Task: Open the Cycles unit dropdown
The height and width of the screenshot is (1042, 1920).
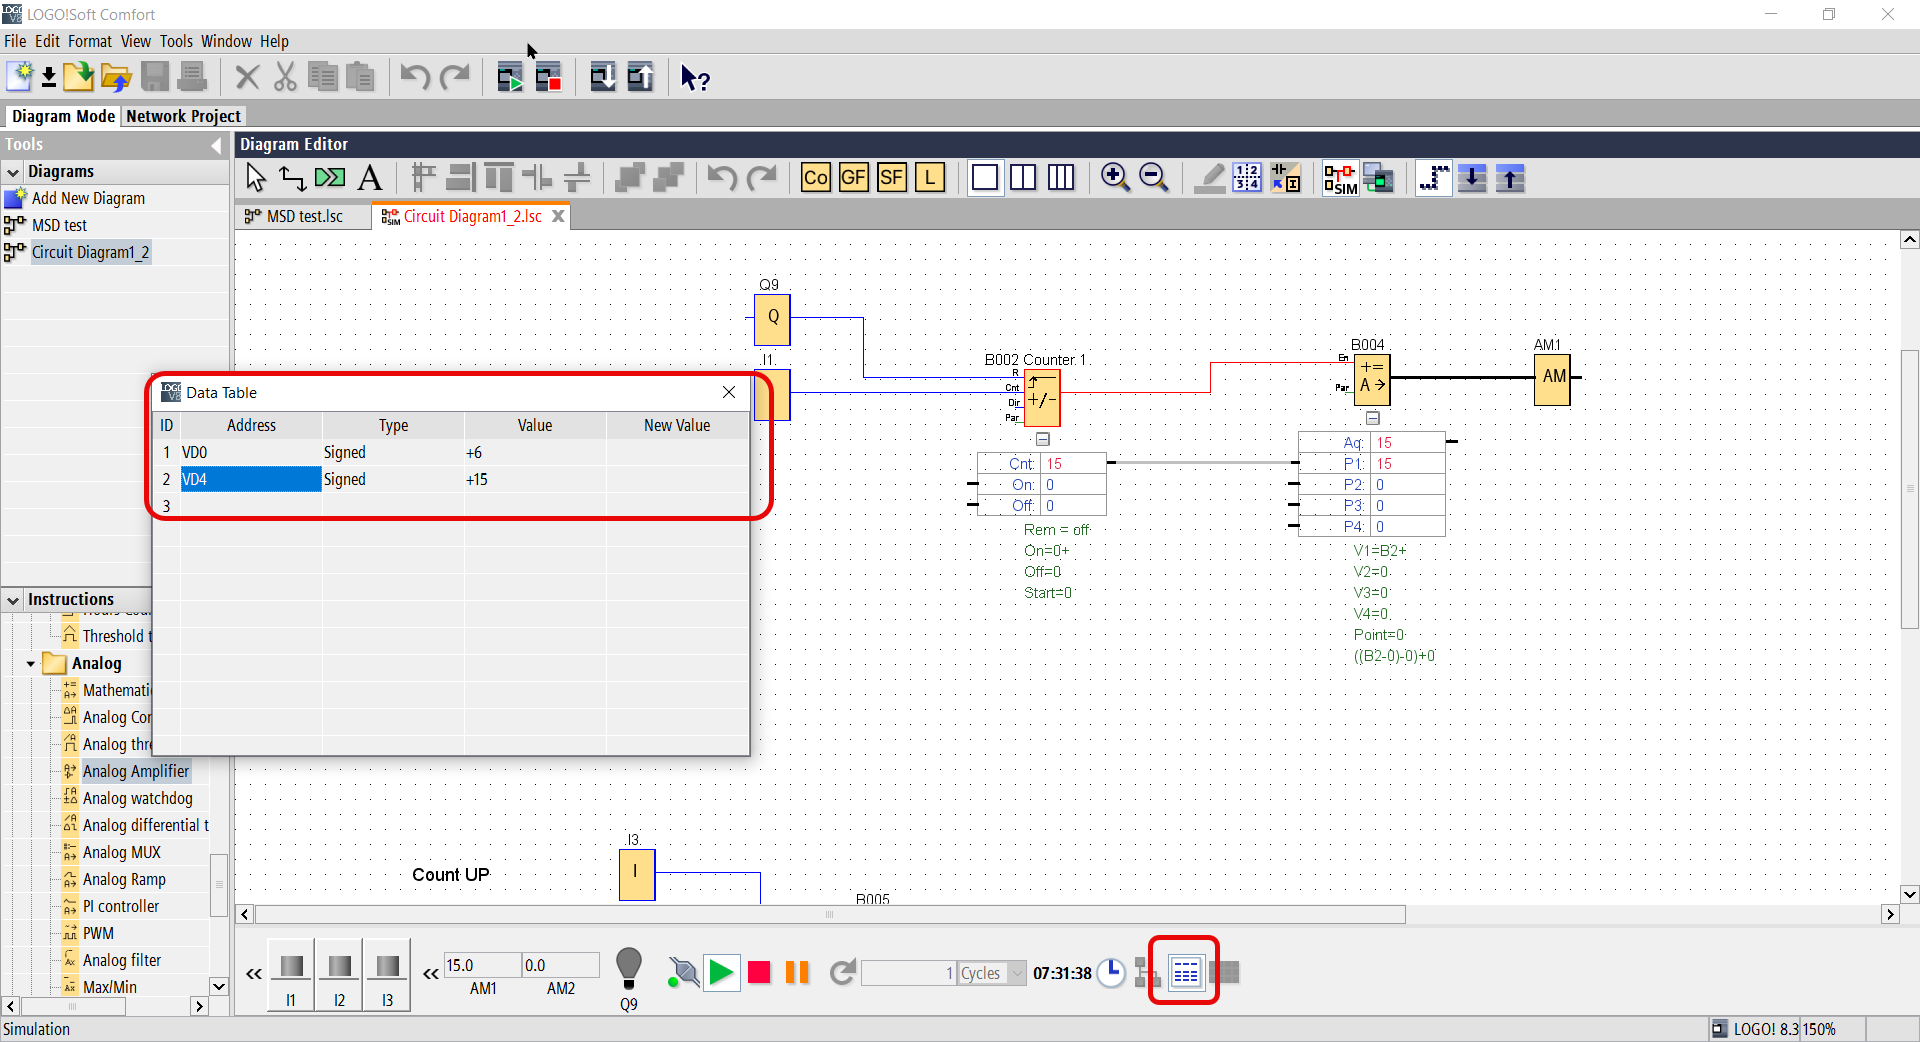Action: click(1017, 973)
